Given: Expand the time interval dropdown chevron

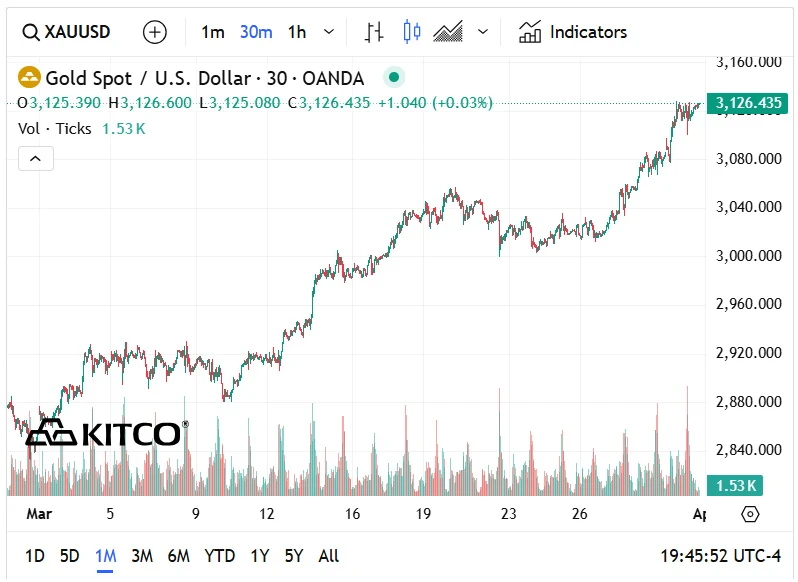Looking at the screenshot, I should coord(329,32).
